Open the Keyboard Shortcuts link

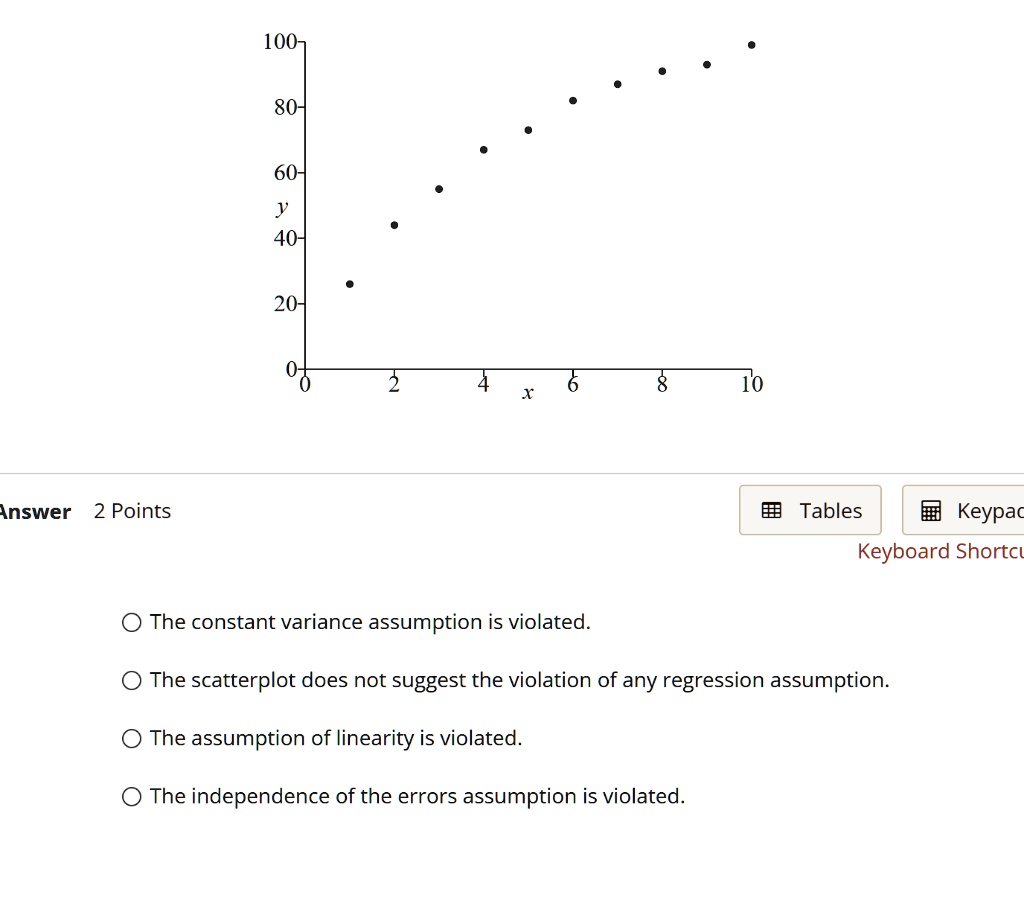click(x=939, y=551)
